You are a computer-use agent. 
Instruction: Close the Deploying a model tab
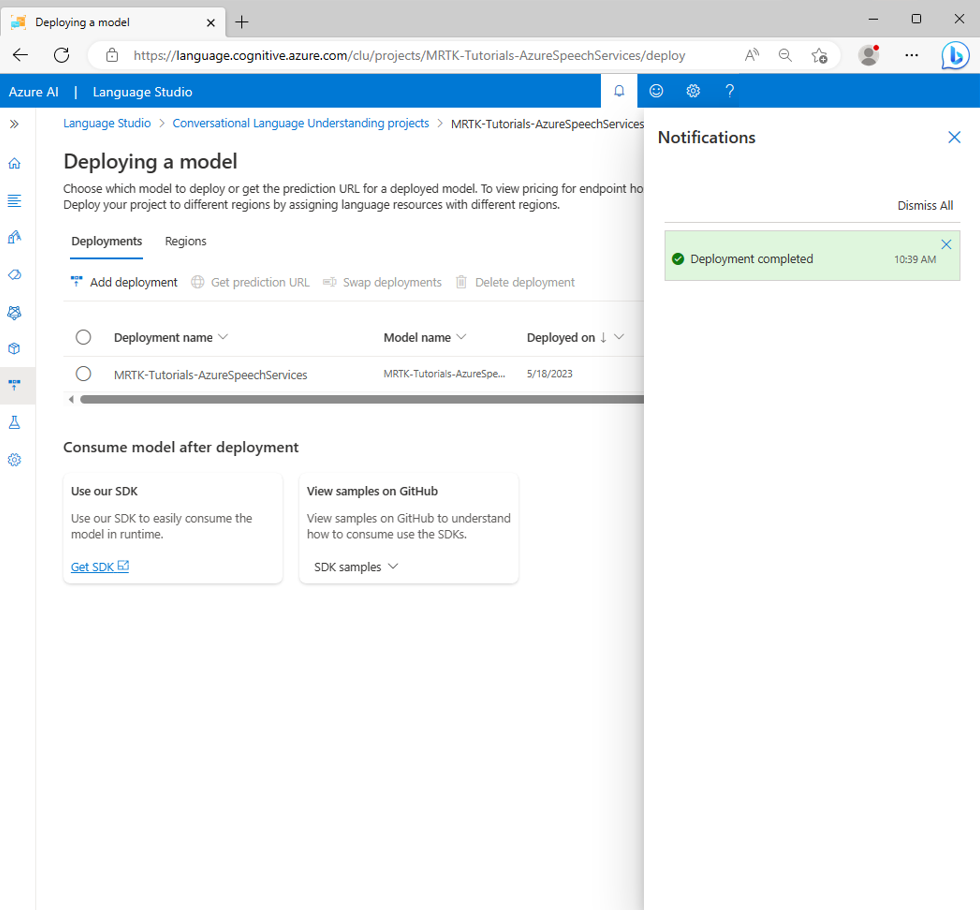211,22
